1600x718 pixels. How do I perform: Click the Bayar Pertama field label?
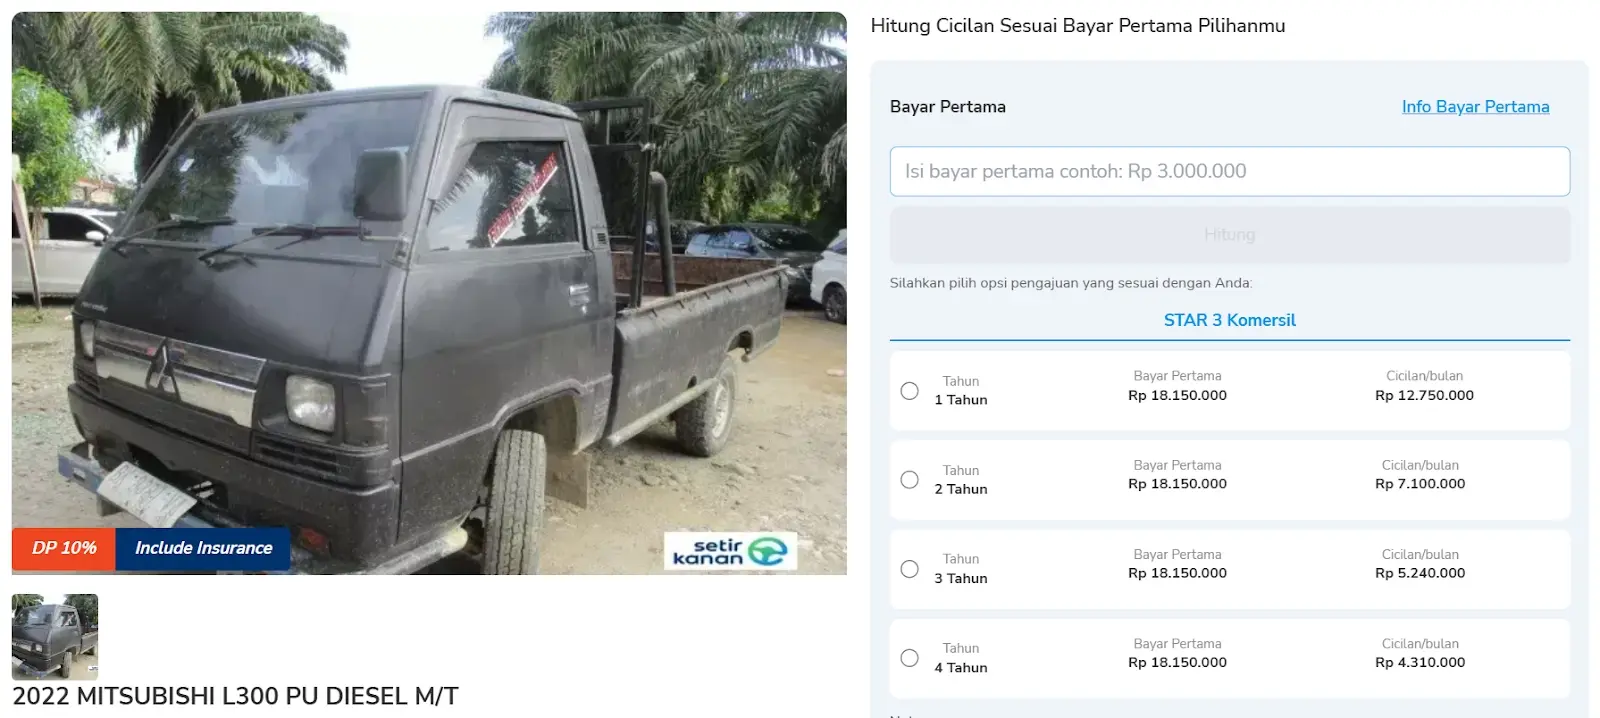click(x=948, y=107)
